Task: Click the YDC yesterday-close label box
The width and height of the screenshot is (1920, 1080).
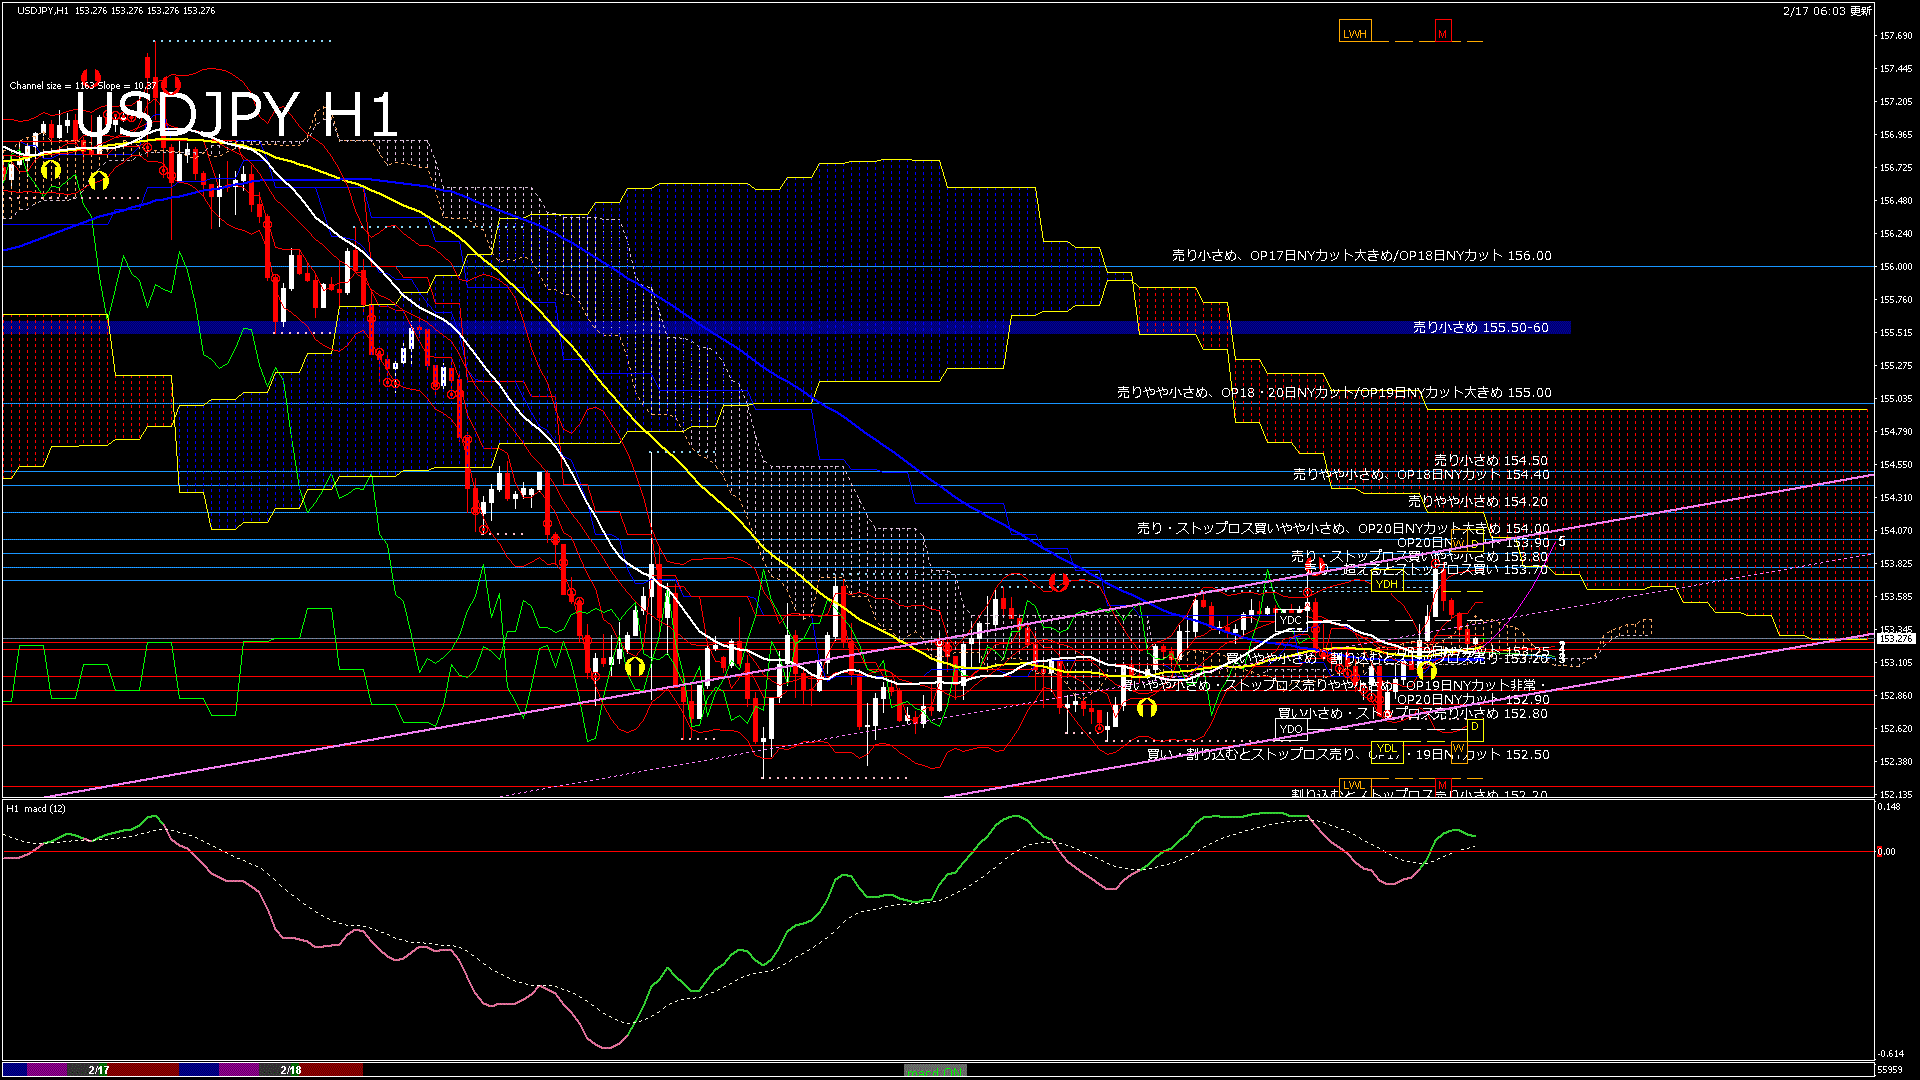Action: click(x=1290, y=620)
